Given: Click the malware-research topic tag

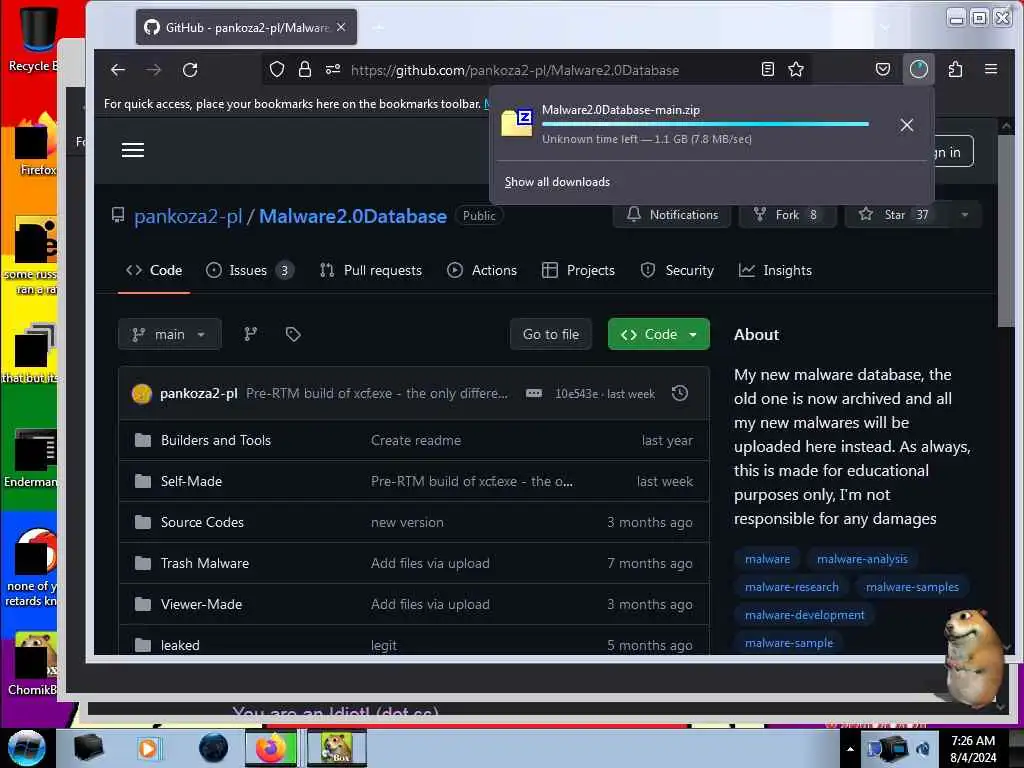Looking at the screenshot, I should click(792, 587).
